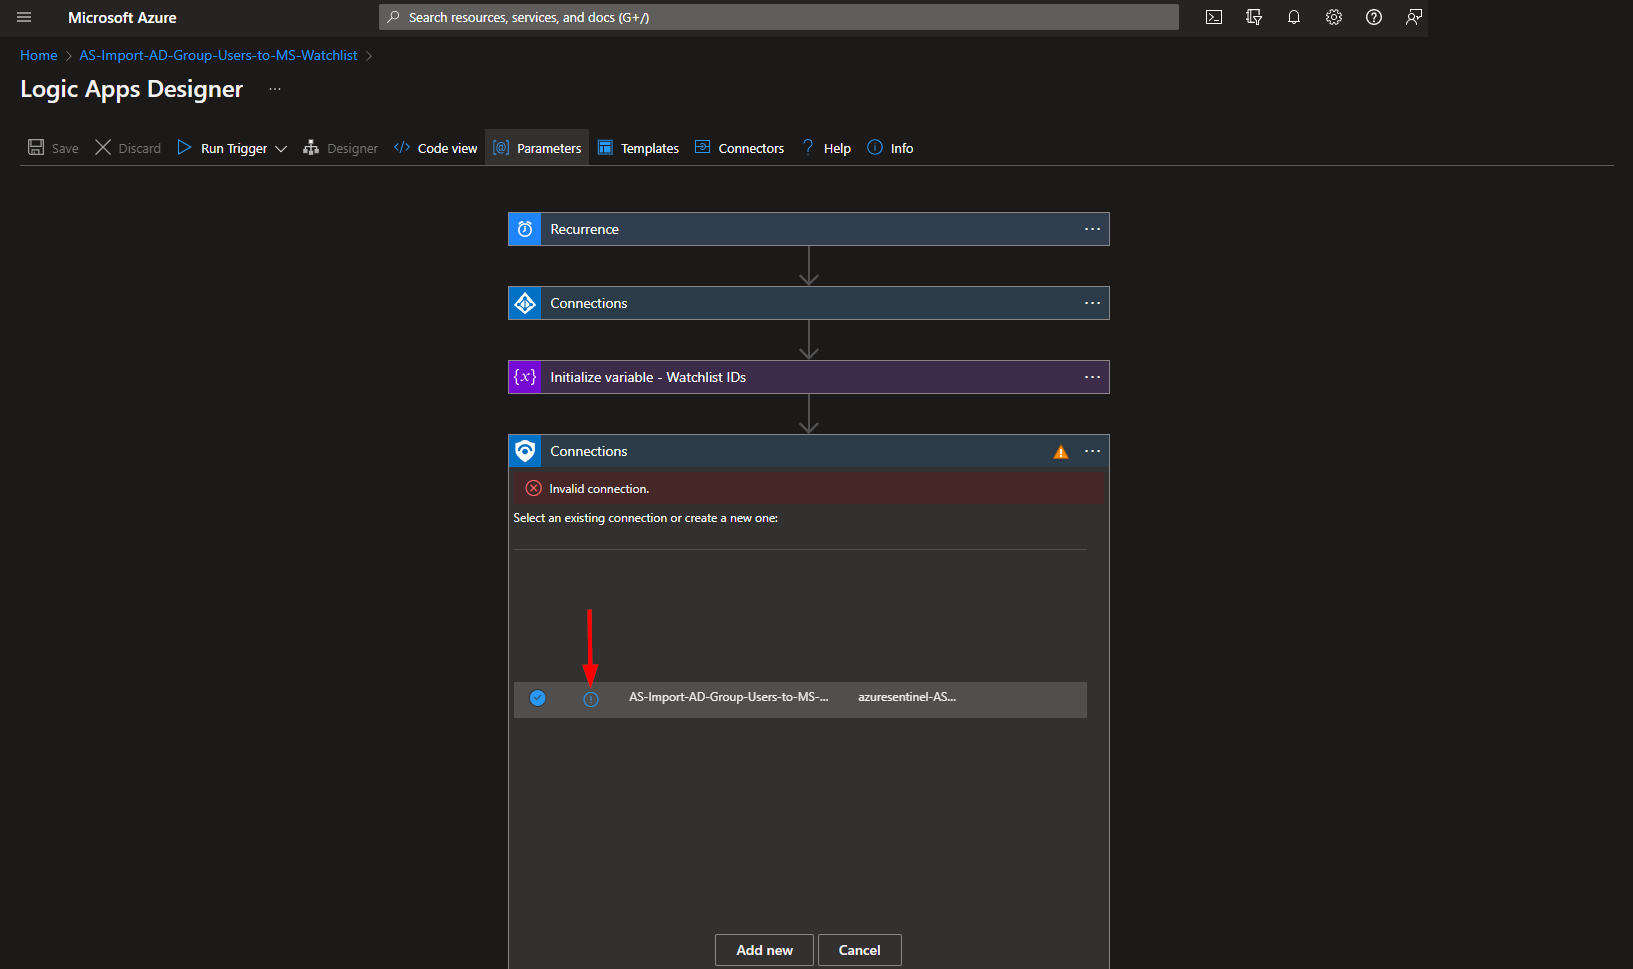Select the Initialize variable - Watchlist IDs step

click(x=809, y=377)
